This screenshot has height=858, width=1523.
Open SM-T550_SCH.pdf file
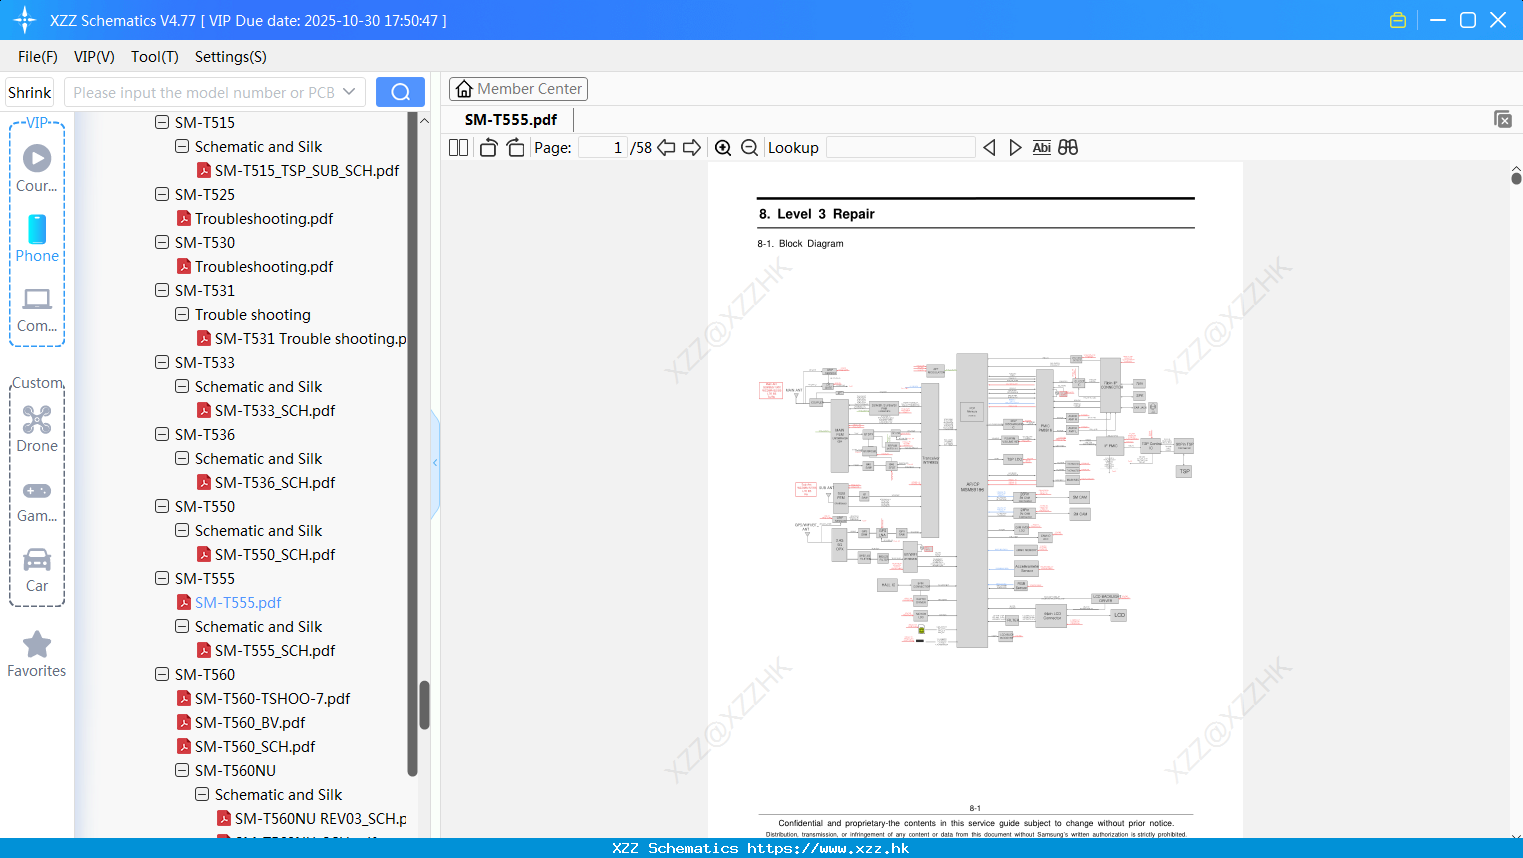275,554
